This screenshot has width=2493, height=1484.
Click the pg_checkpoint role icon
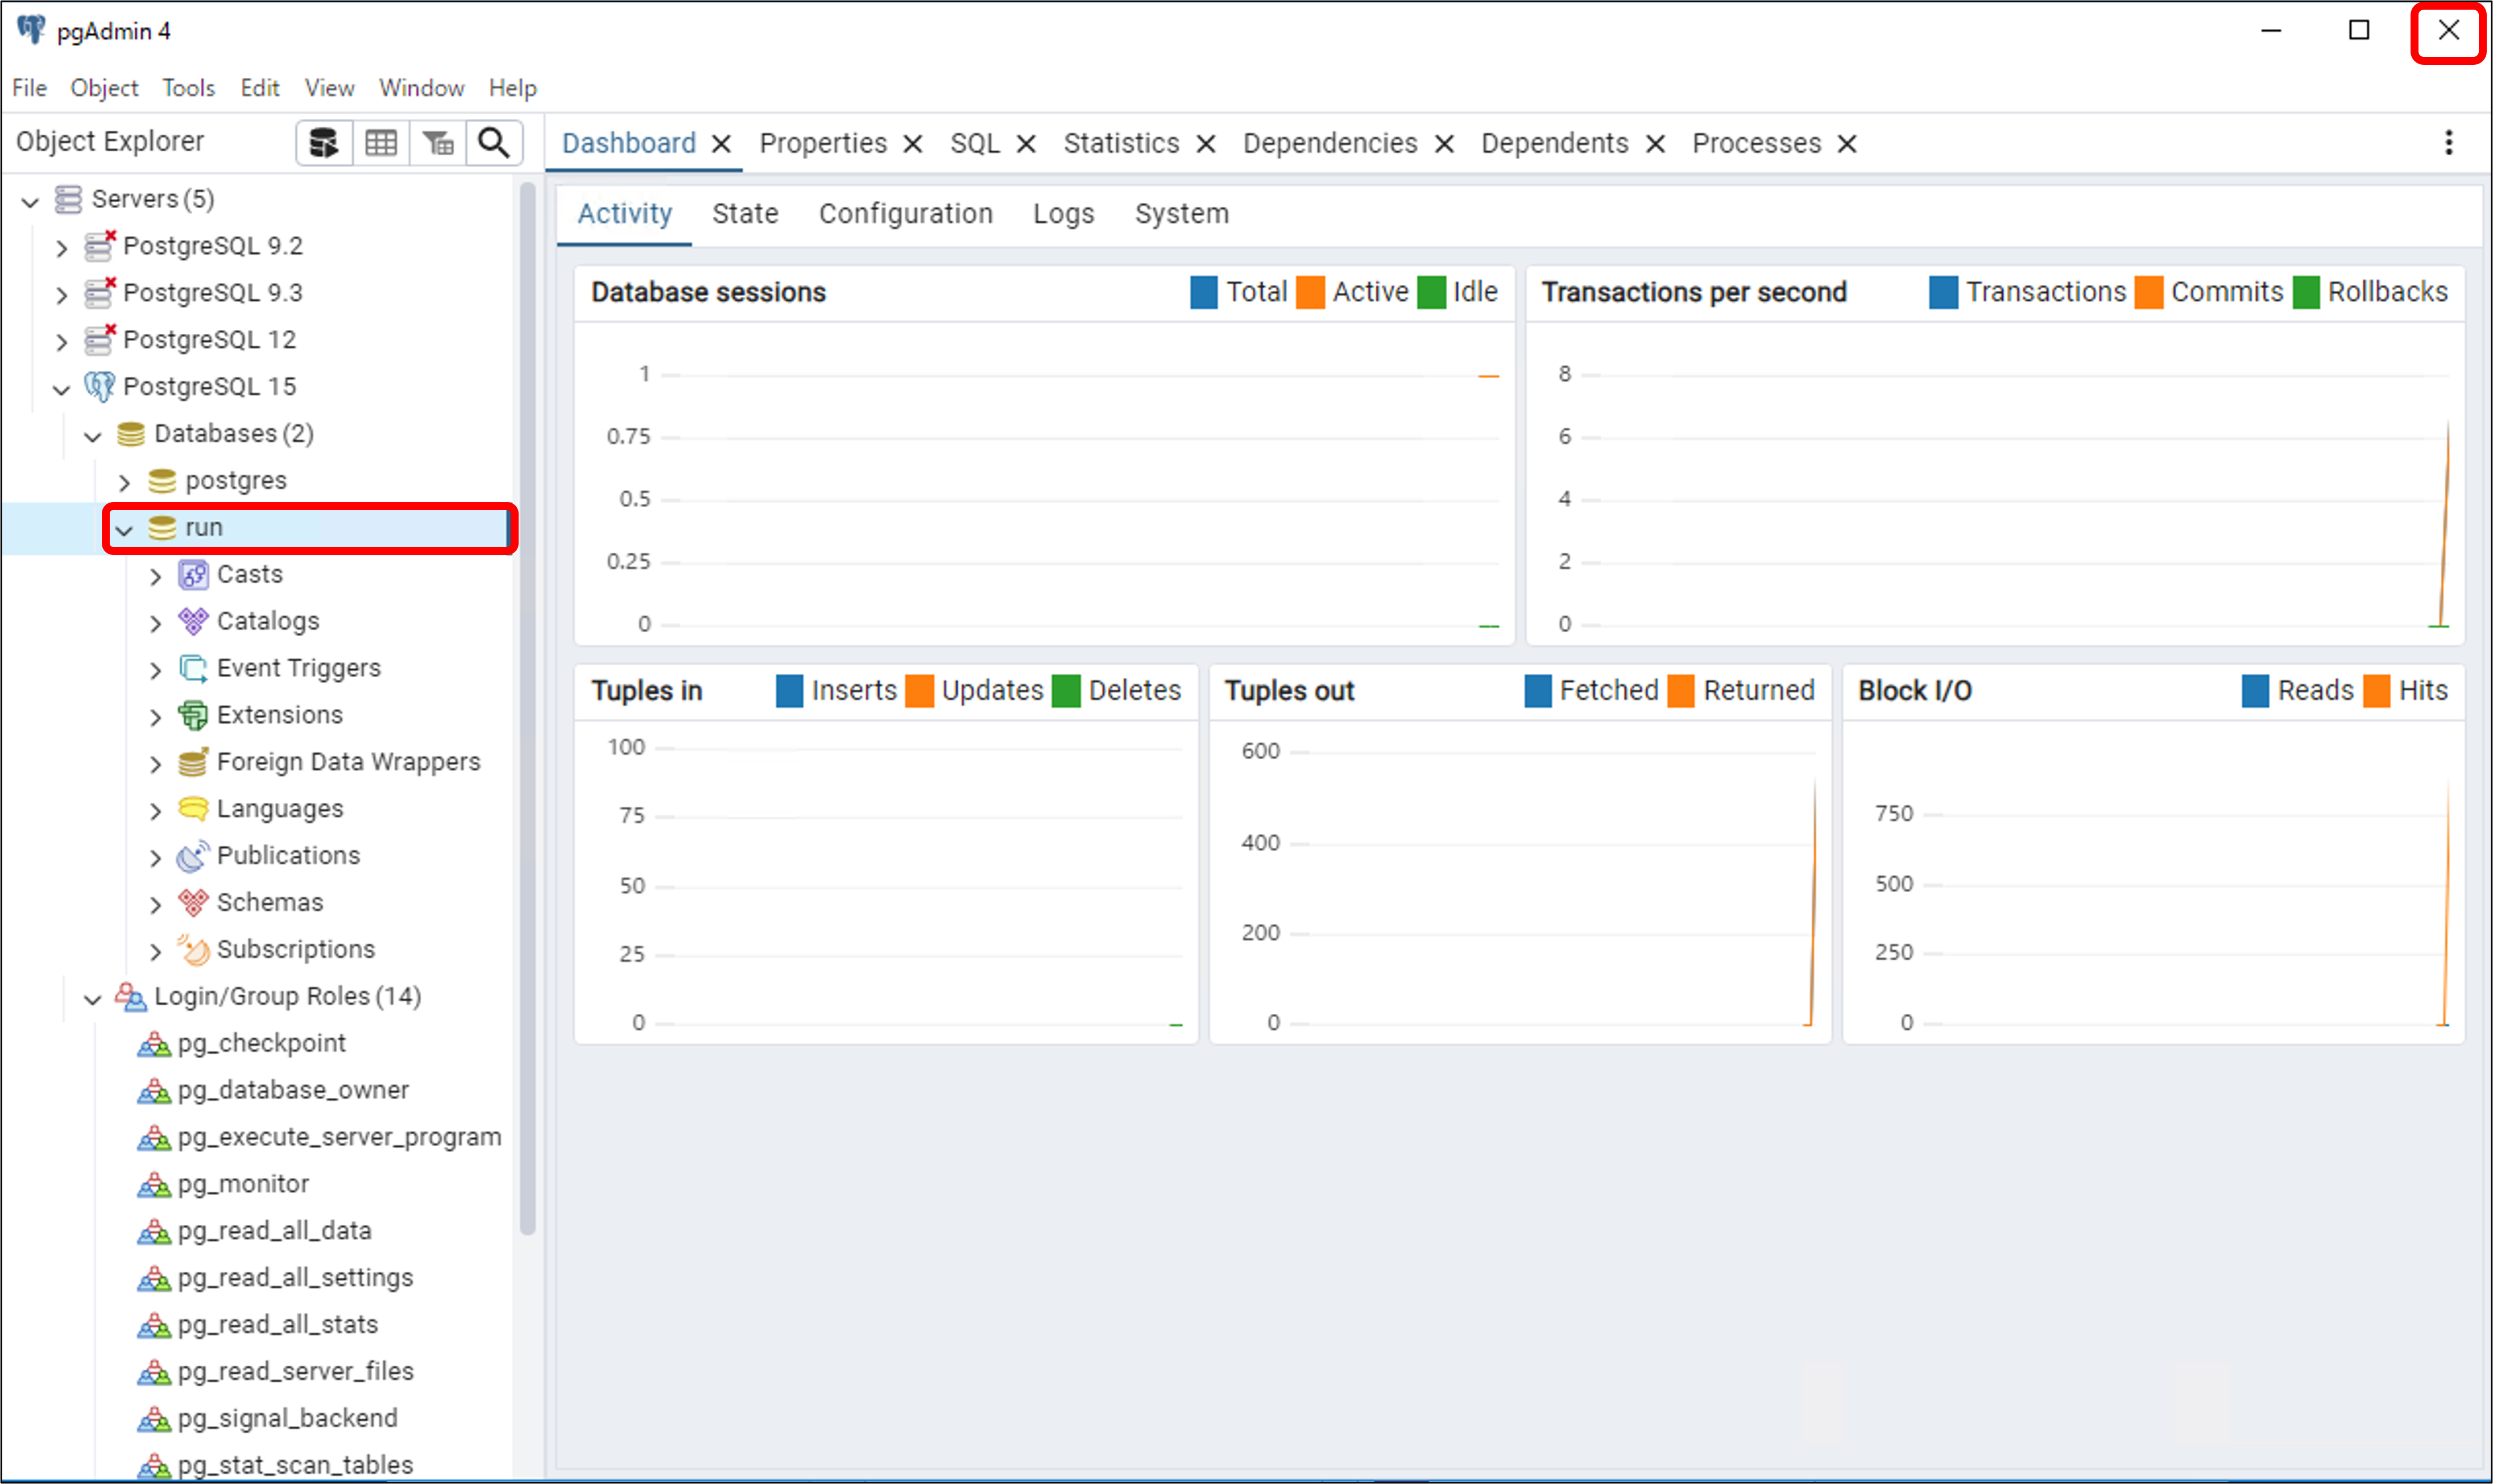tap(153, 1044)
